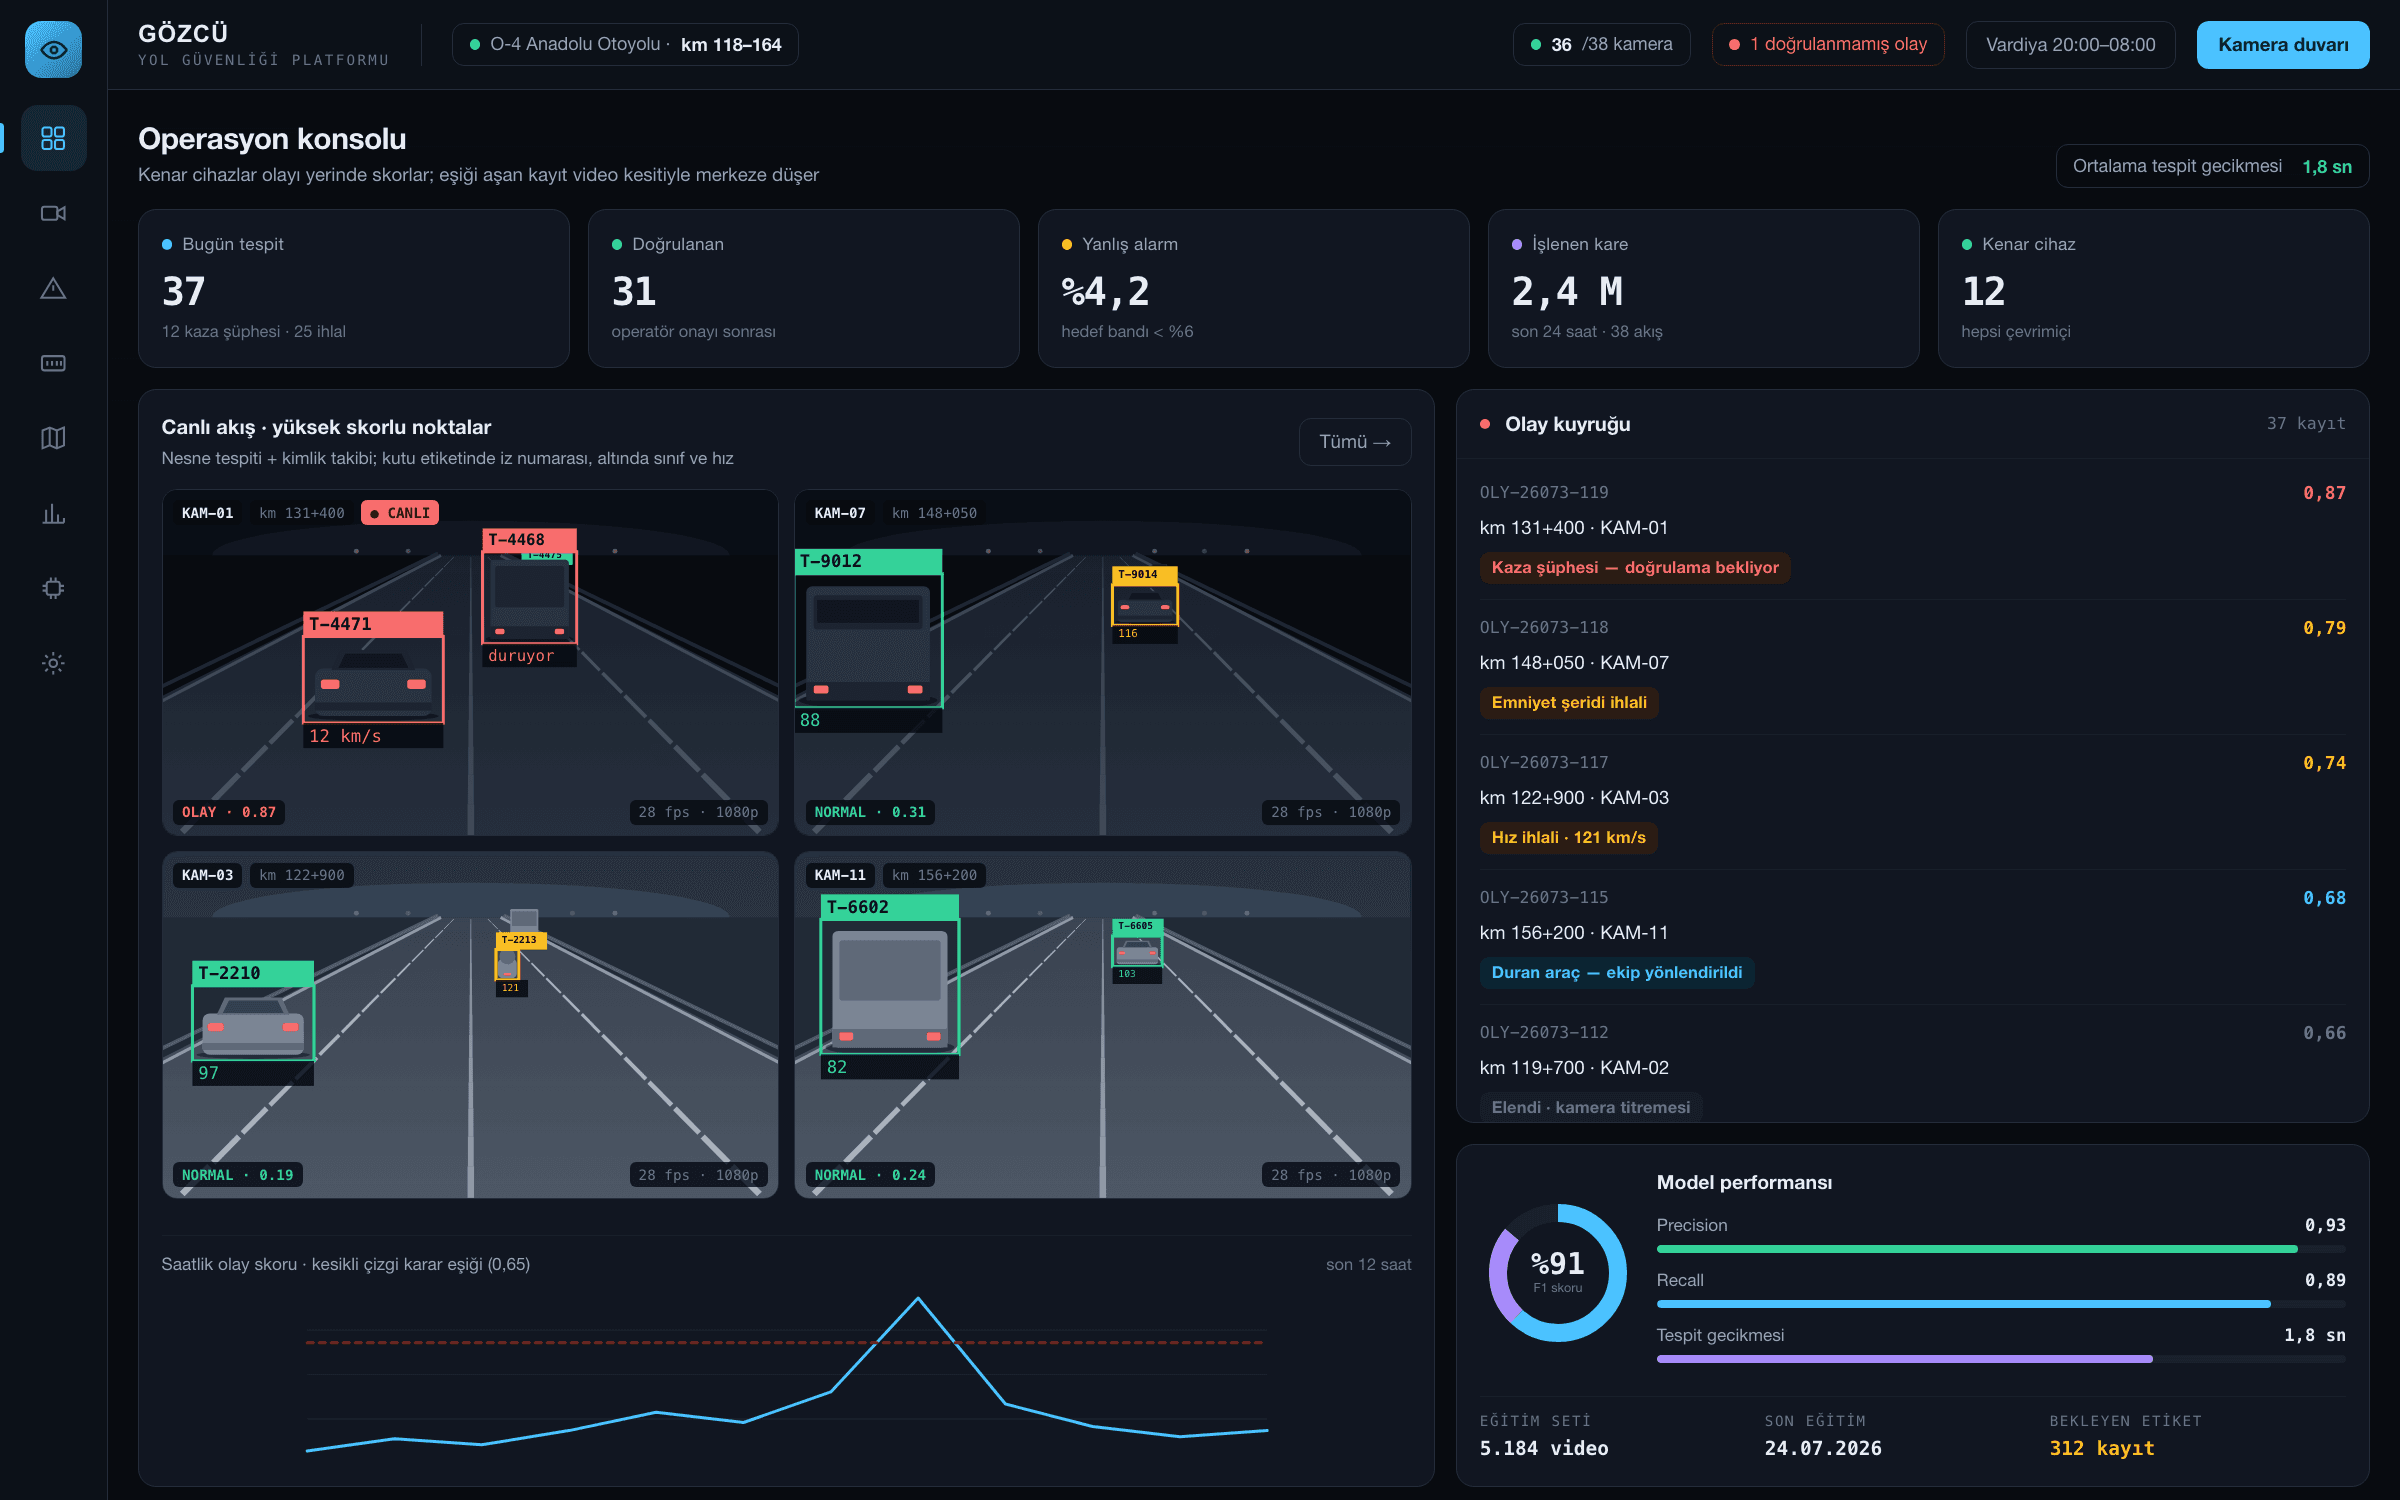The height and width of the screenshot is (1500, 2400).
Task: Open event OLY-26073-119 in queue
Action: tap(1912, 531)
